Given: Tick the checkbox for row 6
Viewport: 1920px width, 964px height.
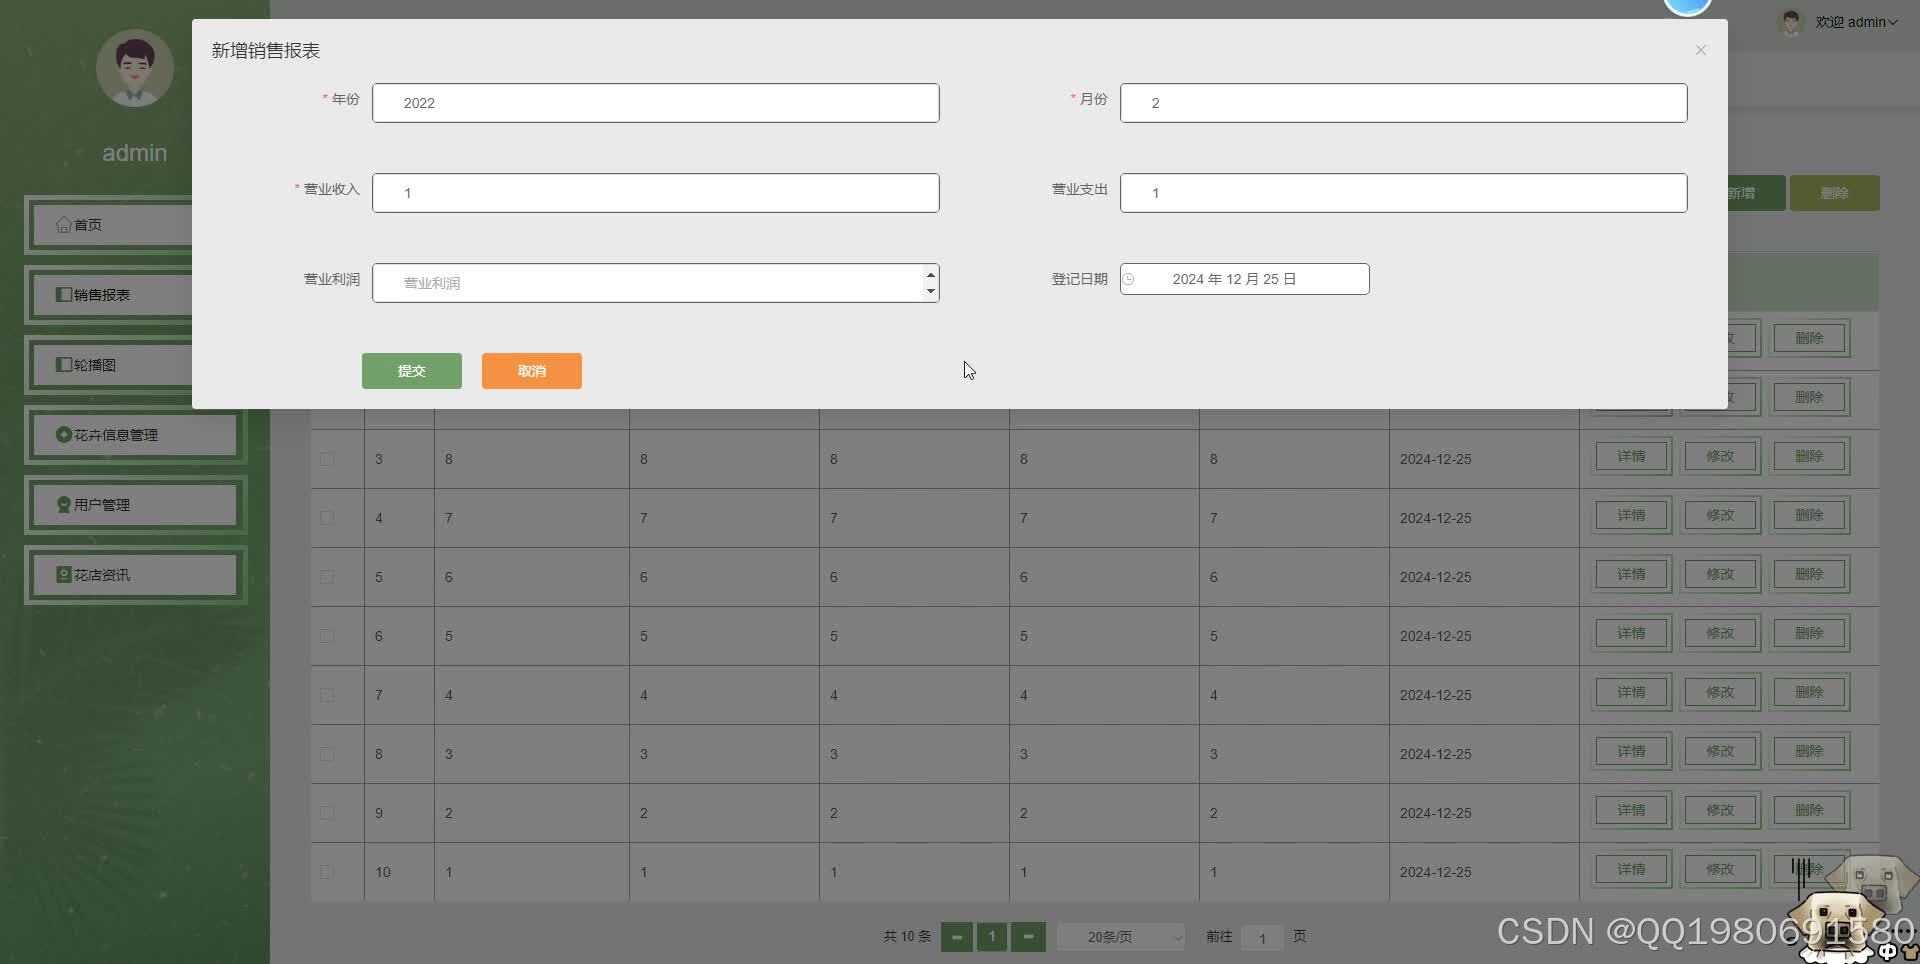Looking at the screenshot, I should pyautogui.click(x=327, y=636).
